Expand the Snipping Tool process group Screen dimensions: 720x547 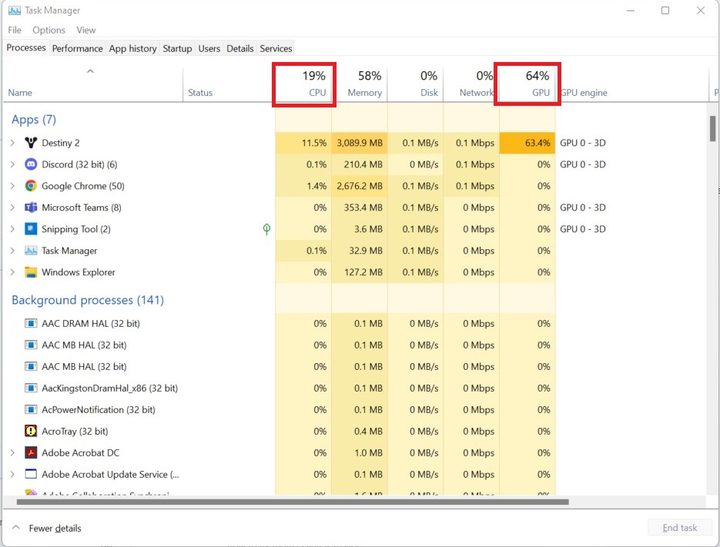12,229
